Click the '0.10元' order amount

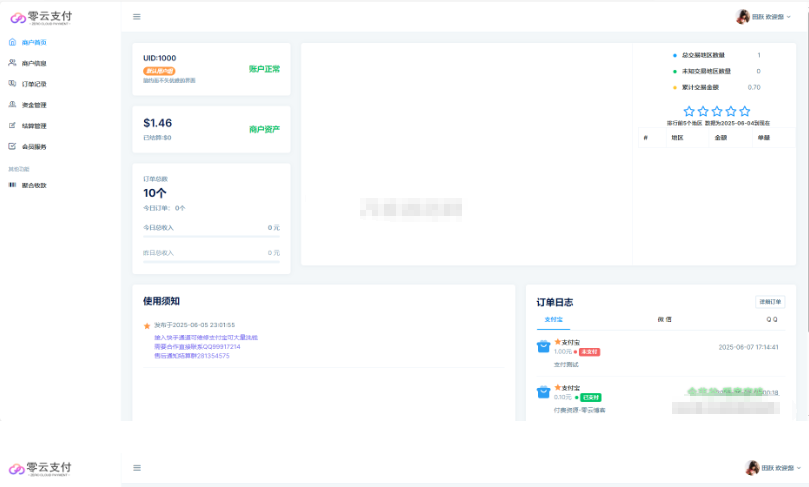[563, 397]
